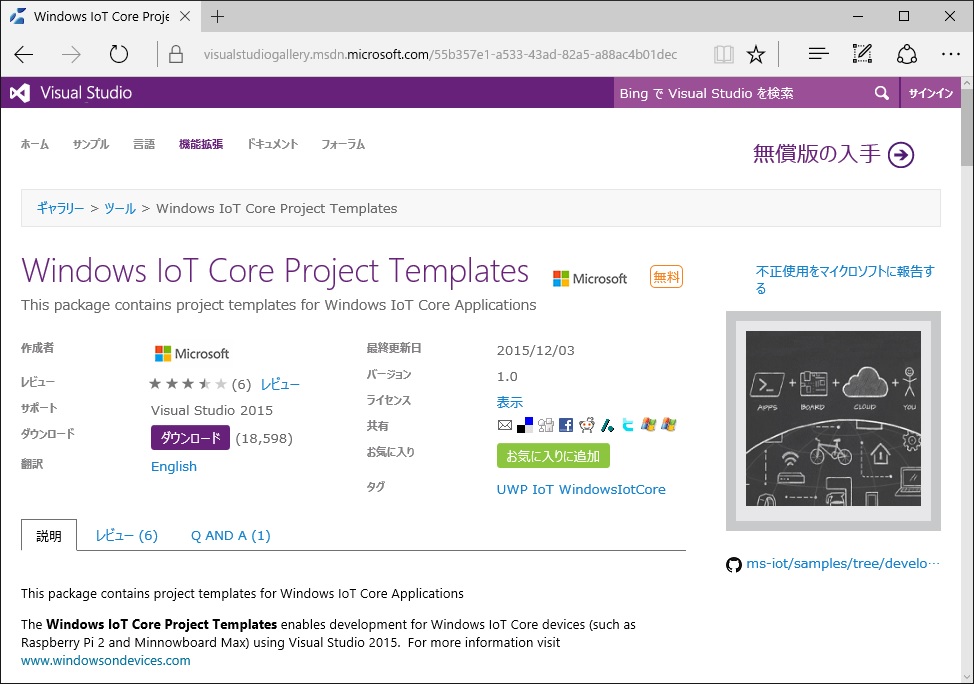Open the Make a Web Note tool
The image size is (974, 684).
tap(862, 54)
